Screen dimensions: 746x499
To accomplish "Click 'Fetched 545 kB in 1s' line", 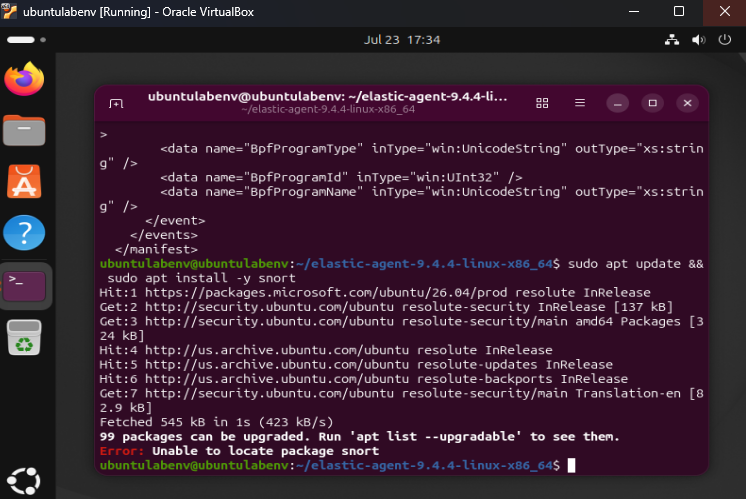I will click(216, 422).
